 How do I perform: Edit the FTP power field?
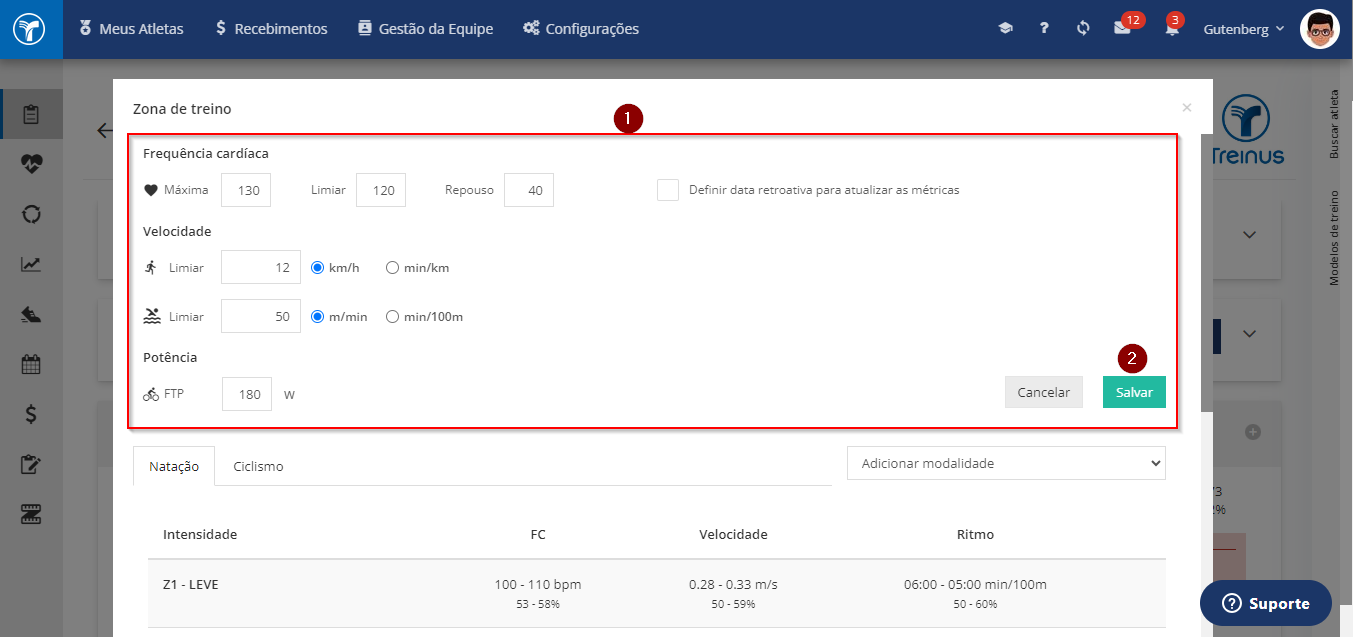pyautogui.click(x=247, y=394)
